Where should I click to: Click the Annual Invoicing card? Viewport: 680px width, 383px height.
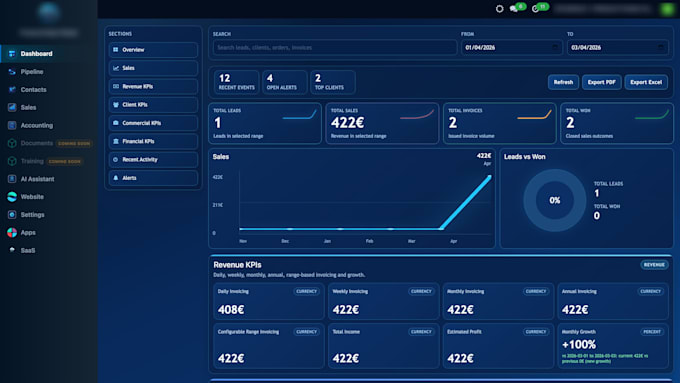click(x=612, y=301)
